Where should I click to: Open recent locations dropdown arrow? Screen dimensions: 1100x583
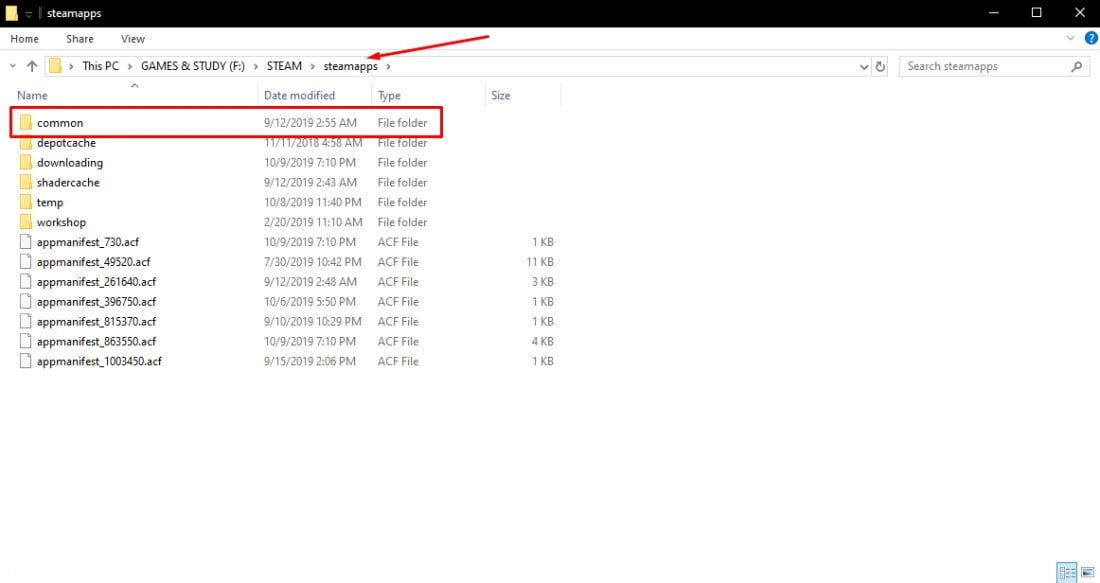12,67
